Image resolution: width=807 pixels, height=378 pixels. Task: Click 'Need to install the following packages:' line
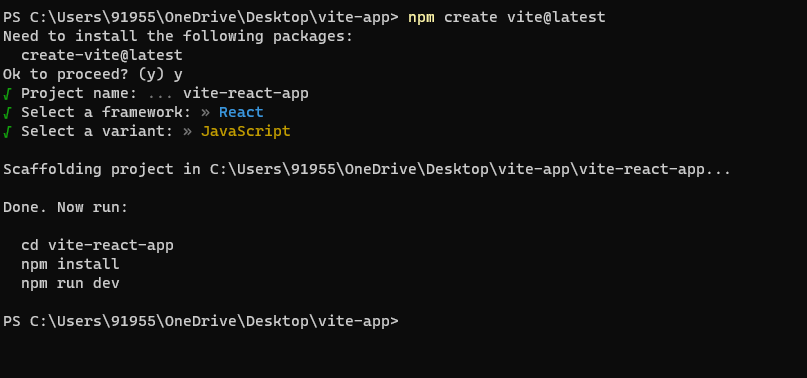(x=178, y=37)
